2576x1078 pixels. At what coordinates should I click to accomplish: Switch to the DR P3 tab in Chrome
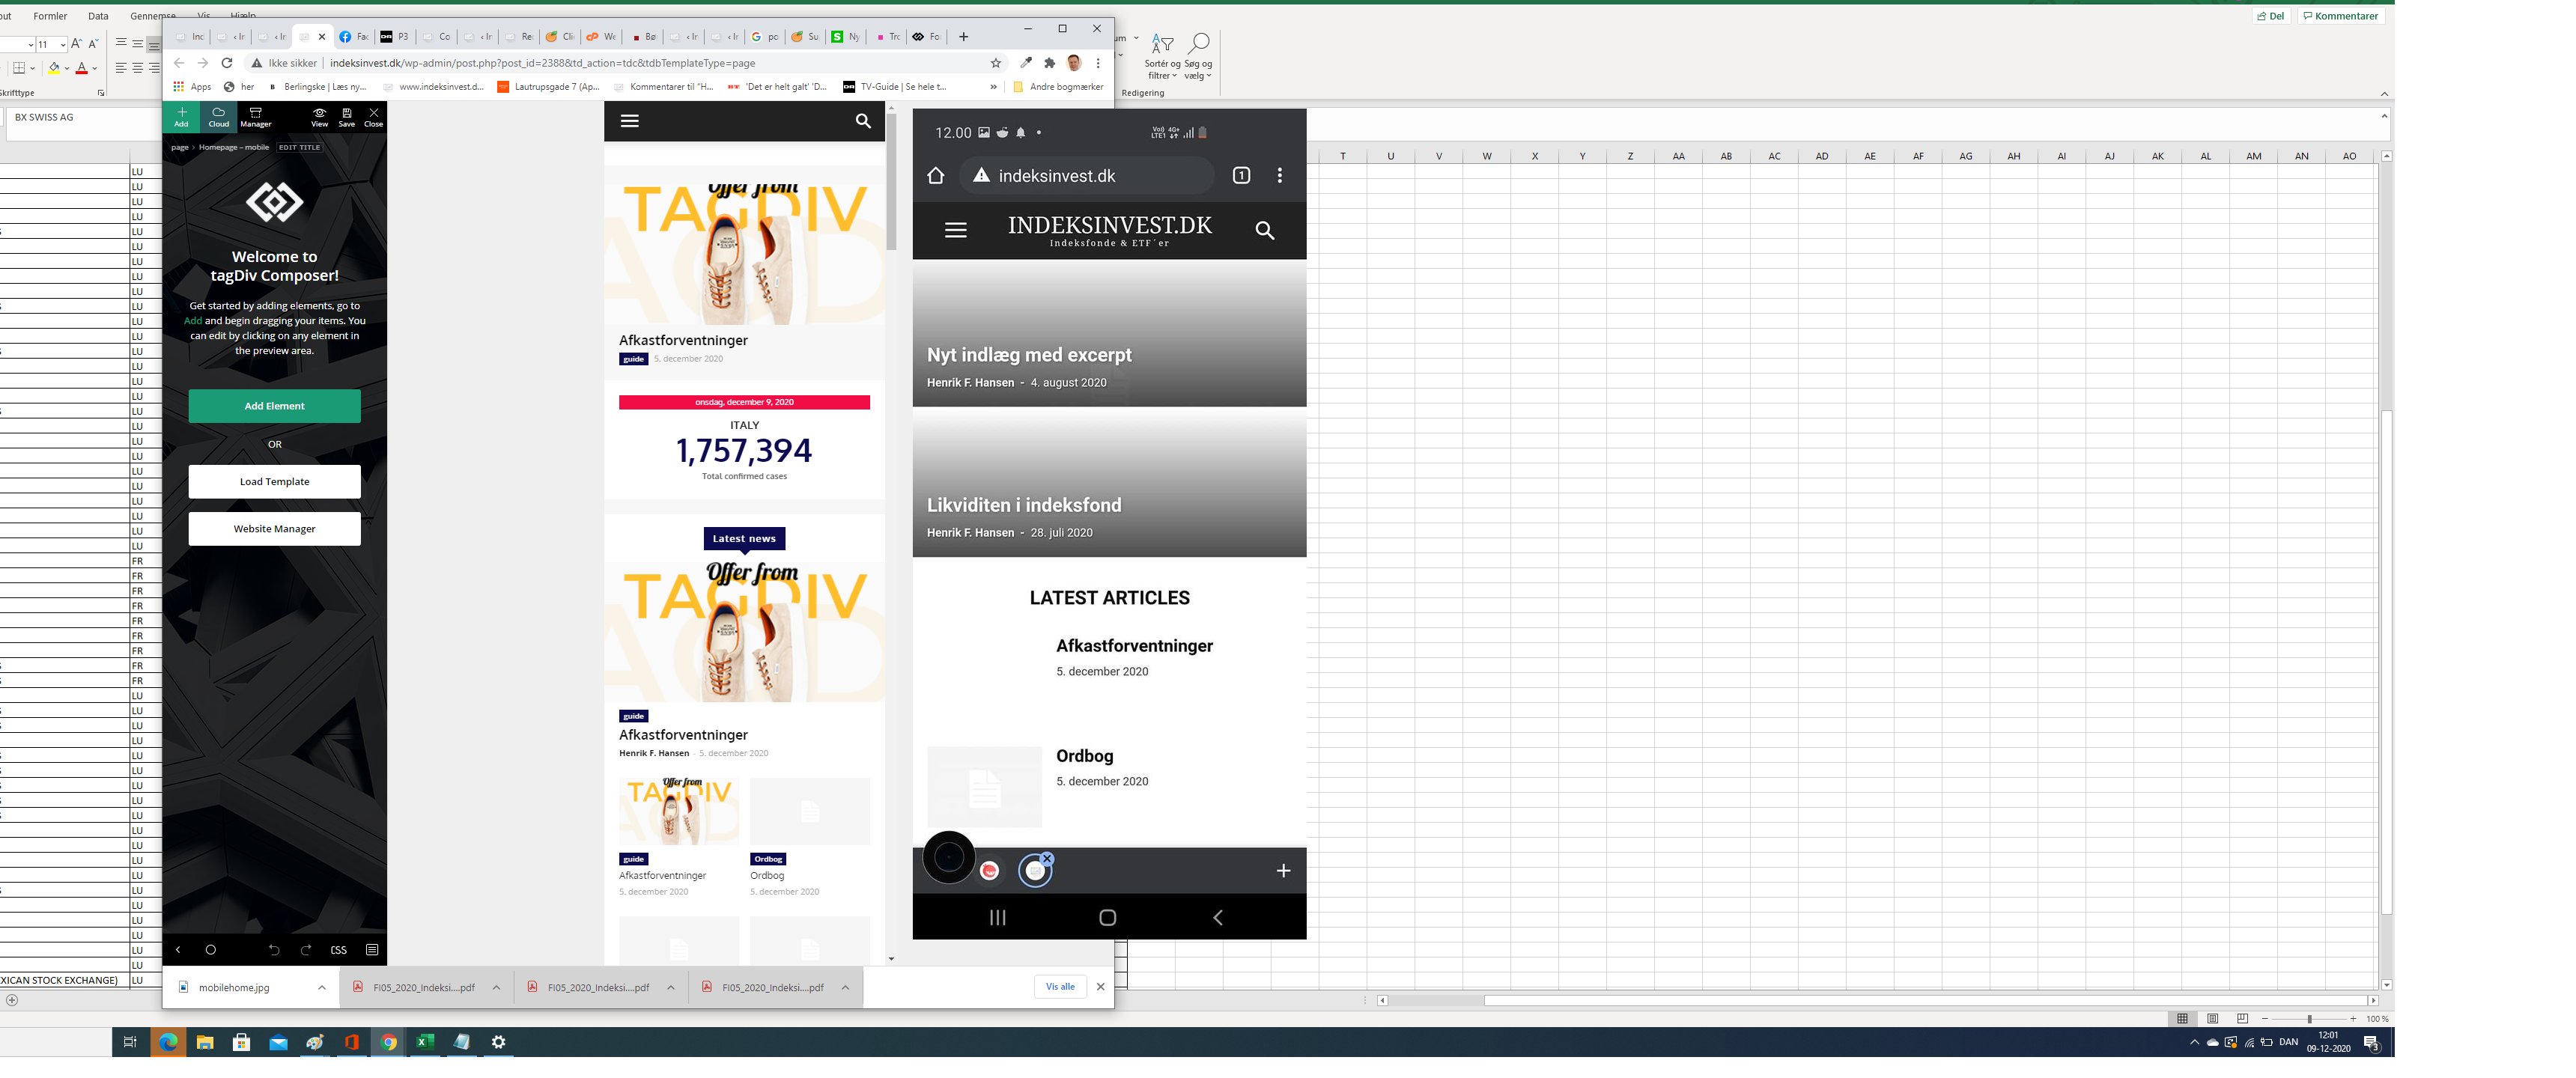[x=396, y=37]
